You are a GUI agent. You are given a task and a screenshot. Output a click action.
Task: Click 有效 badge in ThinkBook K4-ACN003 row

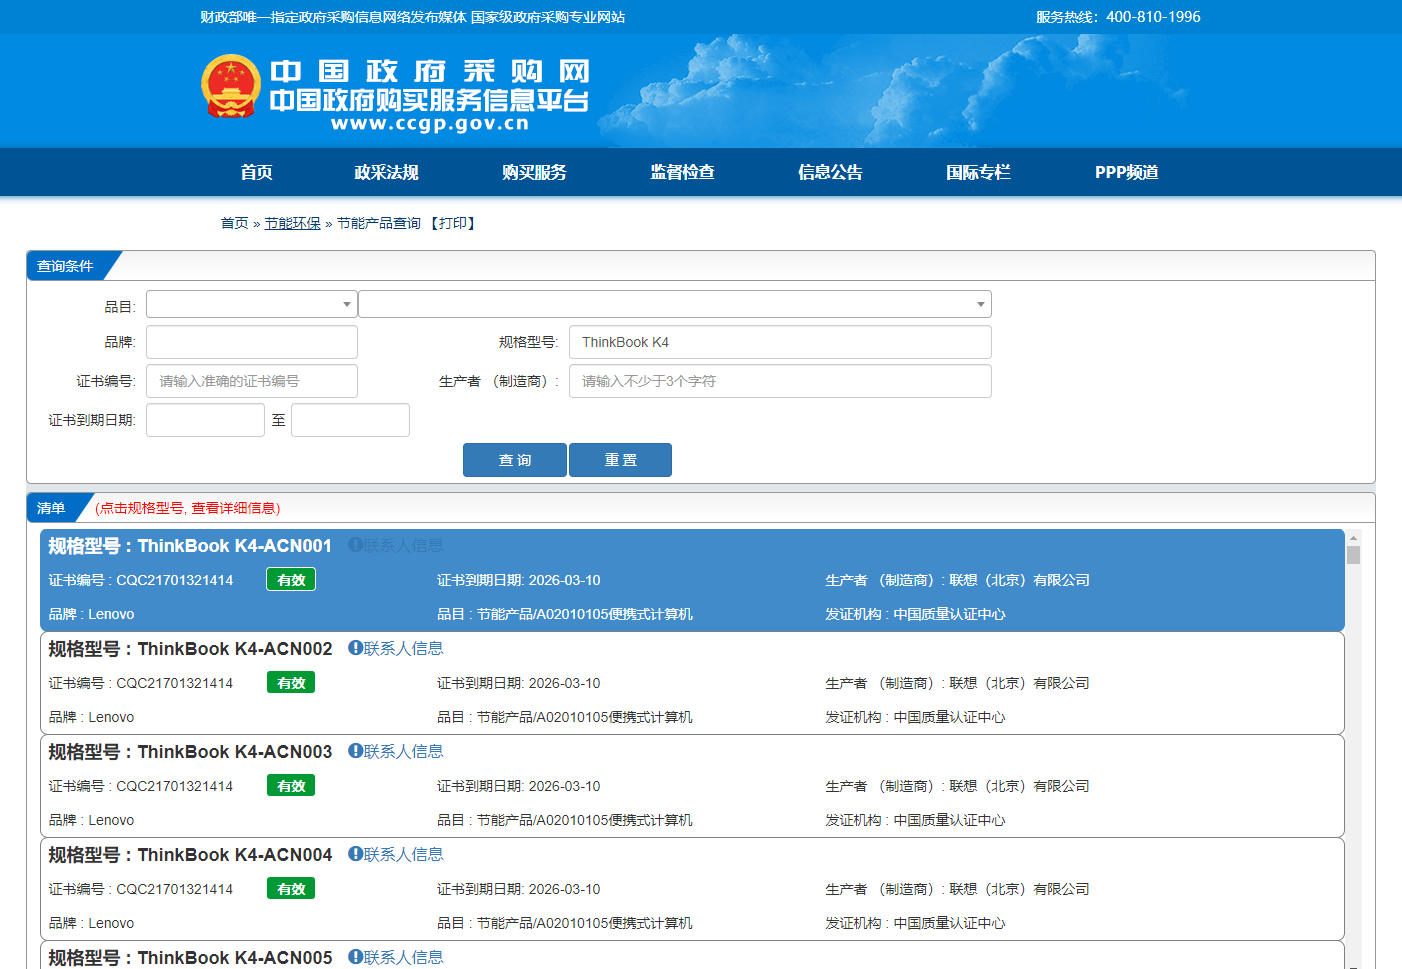tap(291, 786)
